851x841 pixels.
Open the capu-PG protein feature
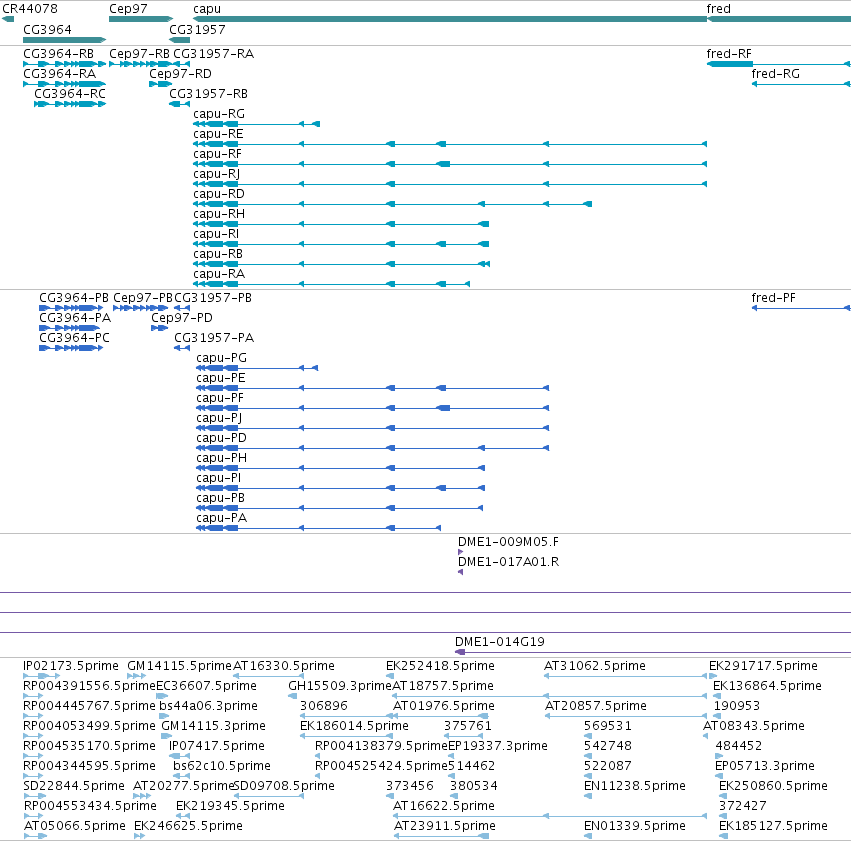tap(257, 368)
